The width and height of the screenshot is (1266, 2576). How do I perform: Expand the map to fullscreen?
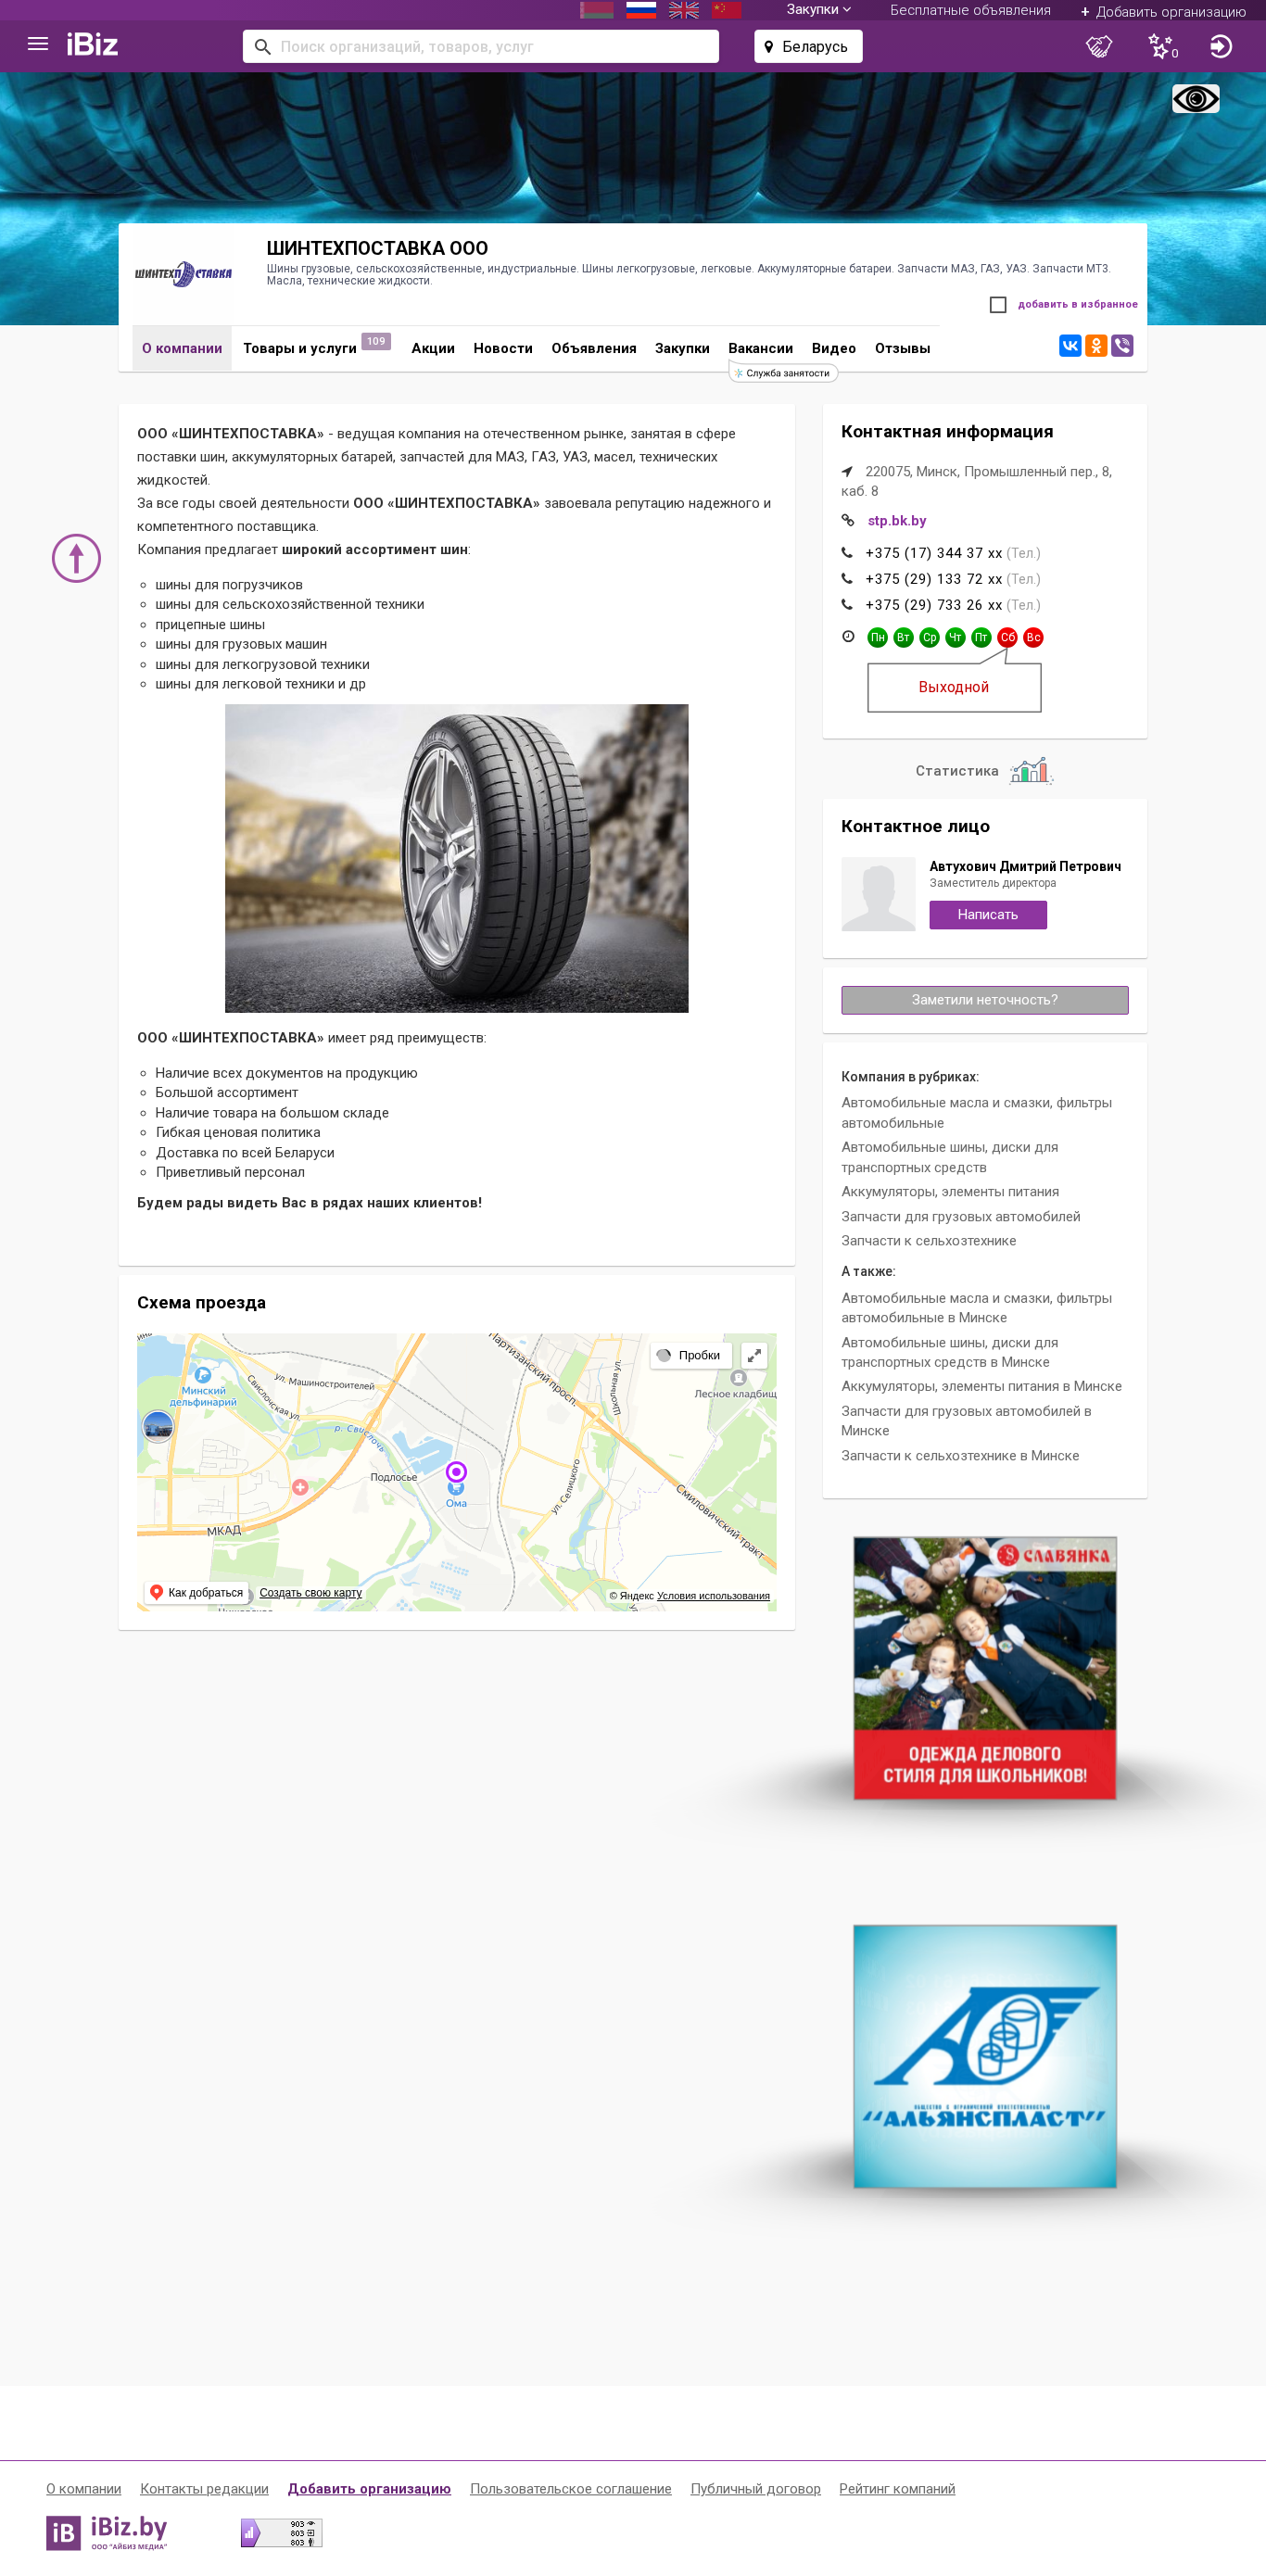(754, 1355)
